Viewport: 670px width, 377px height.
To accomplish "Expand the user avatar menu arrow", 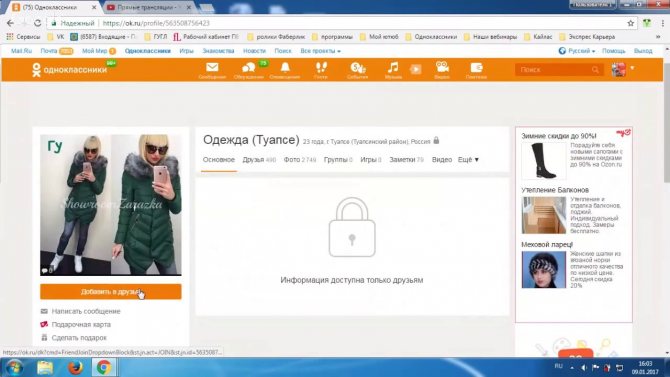I will 632,68.
